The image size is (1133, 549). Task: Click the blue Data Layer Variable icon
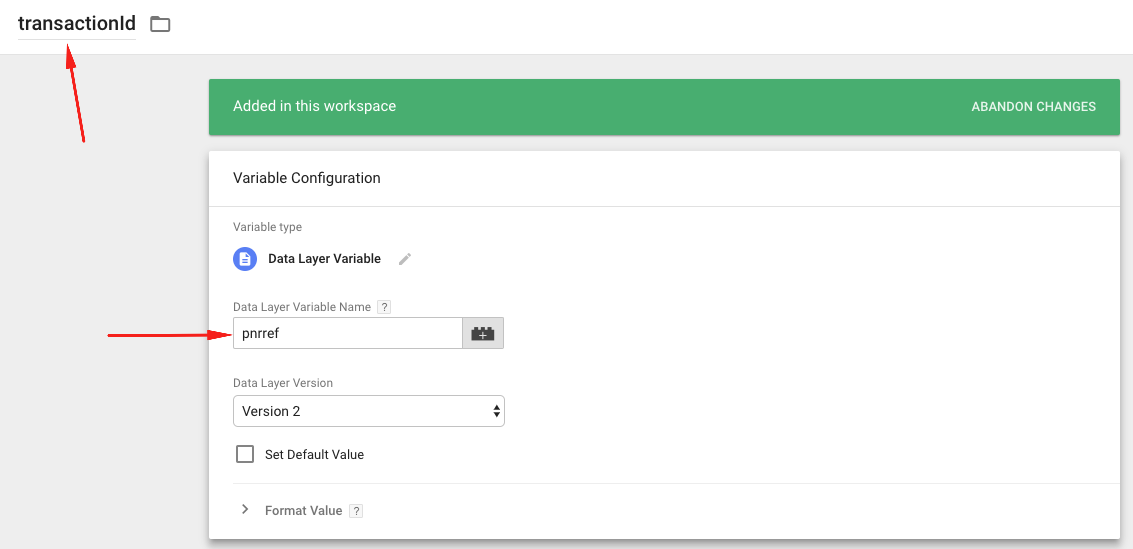pos(245,259)
